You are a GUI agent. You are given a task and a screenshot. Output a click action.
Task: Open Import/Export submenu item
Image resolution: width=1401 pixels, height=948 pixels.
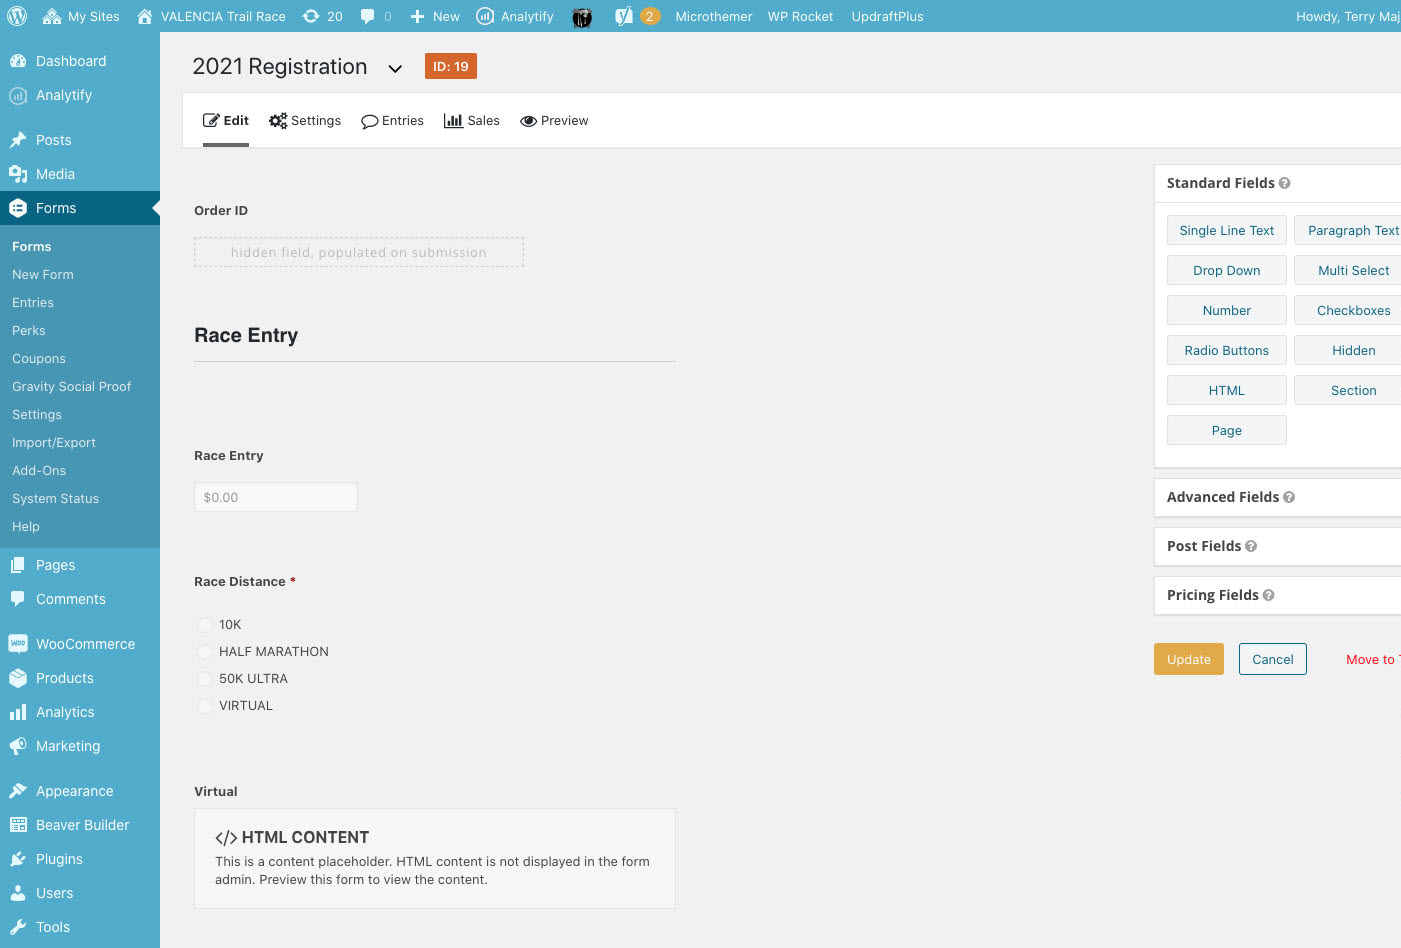(x=54, y=442)
